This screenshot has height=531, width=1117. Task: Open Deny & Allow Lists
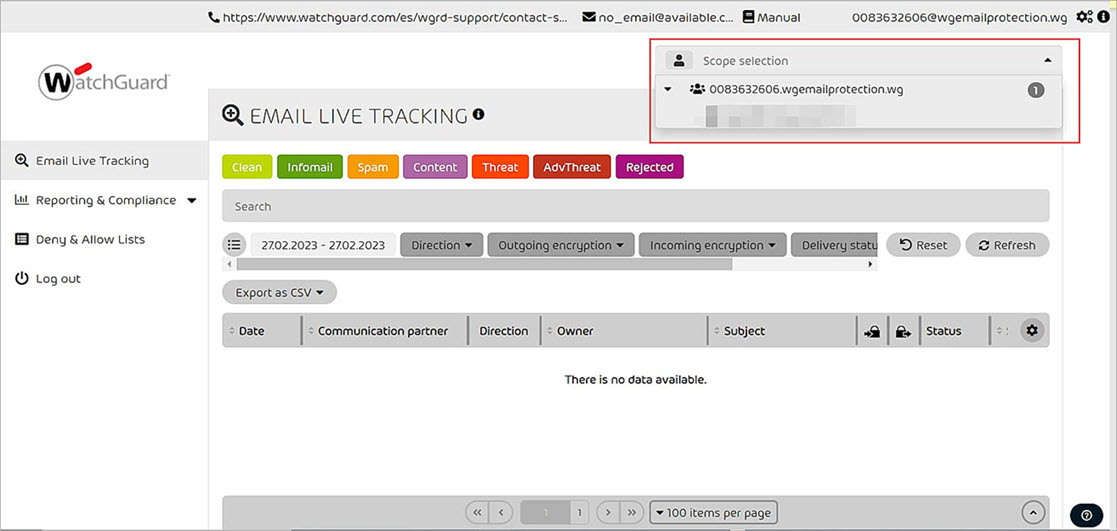tap(80, 239)
